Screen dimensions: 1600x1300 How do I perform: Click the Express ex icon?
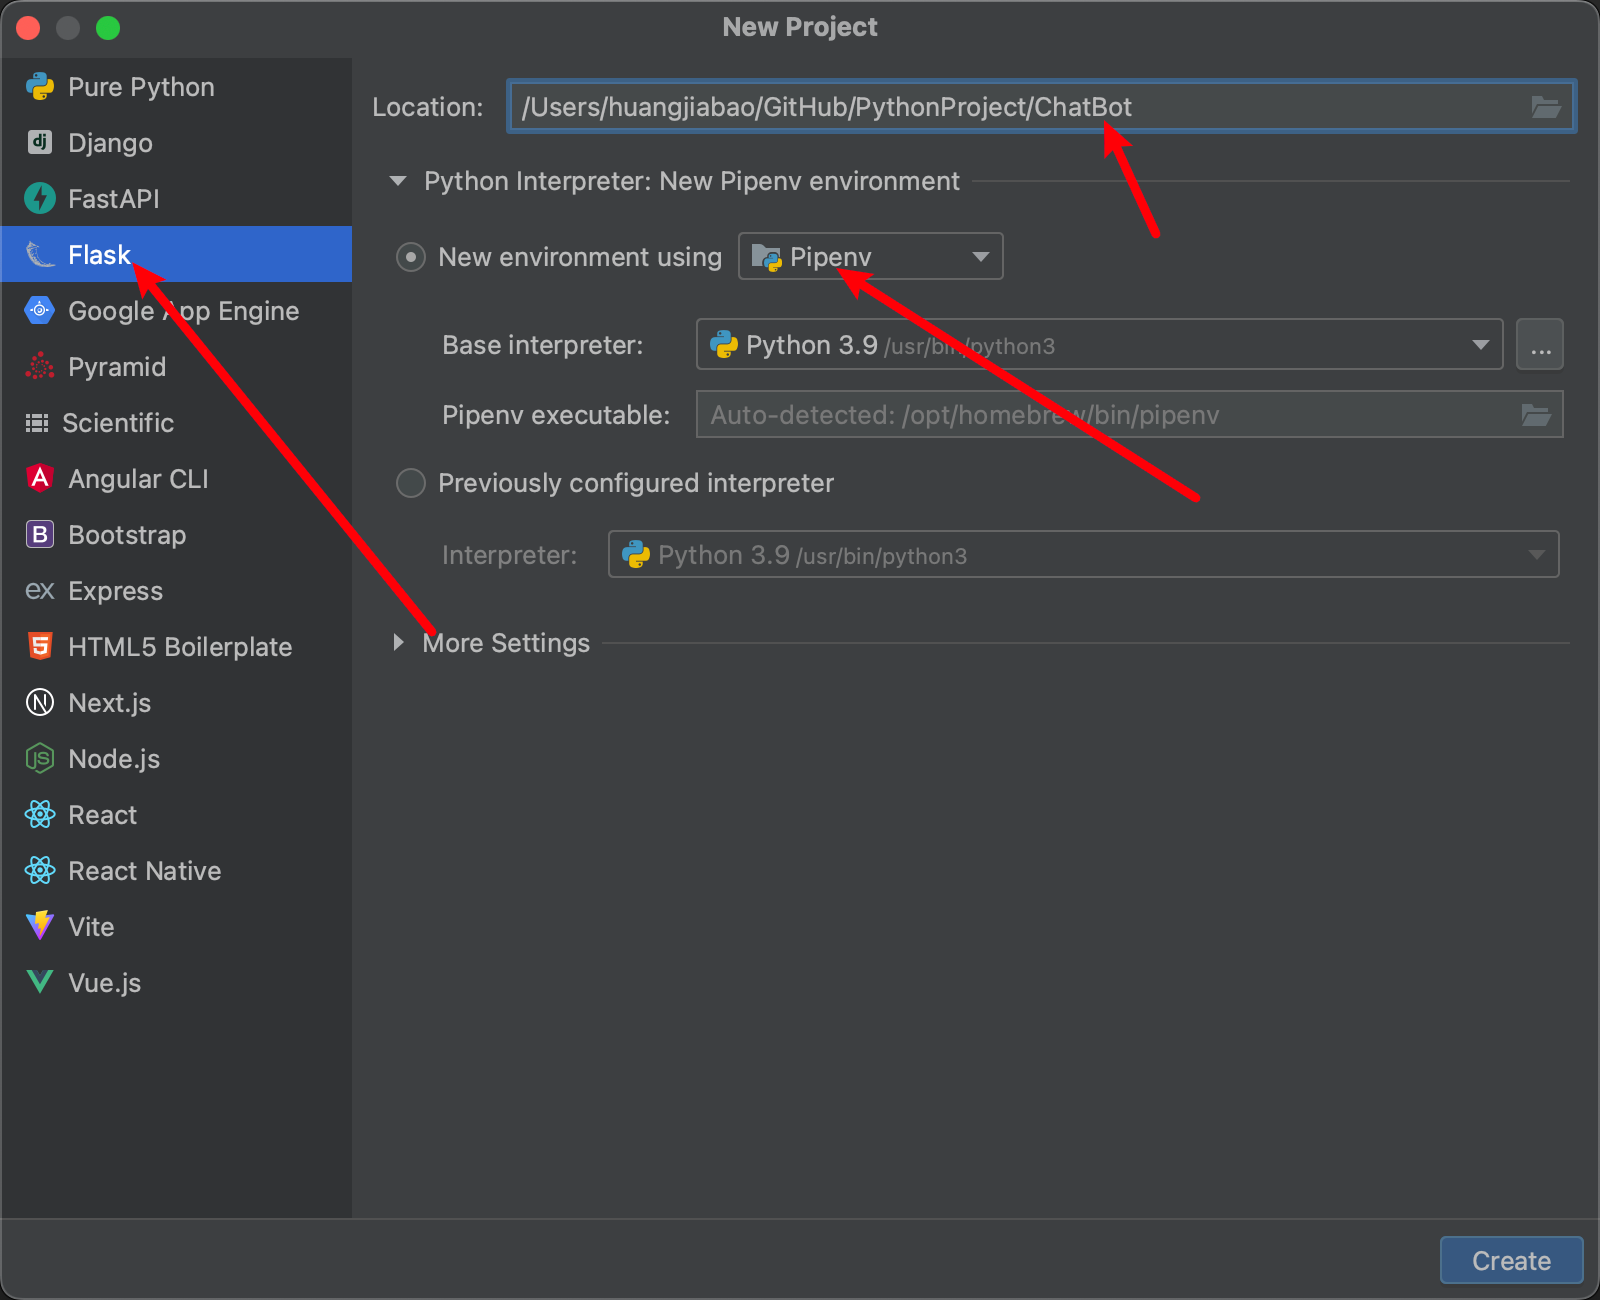(40, 591)
